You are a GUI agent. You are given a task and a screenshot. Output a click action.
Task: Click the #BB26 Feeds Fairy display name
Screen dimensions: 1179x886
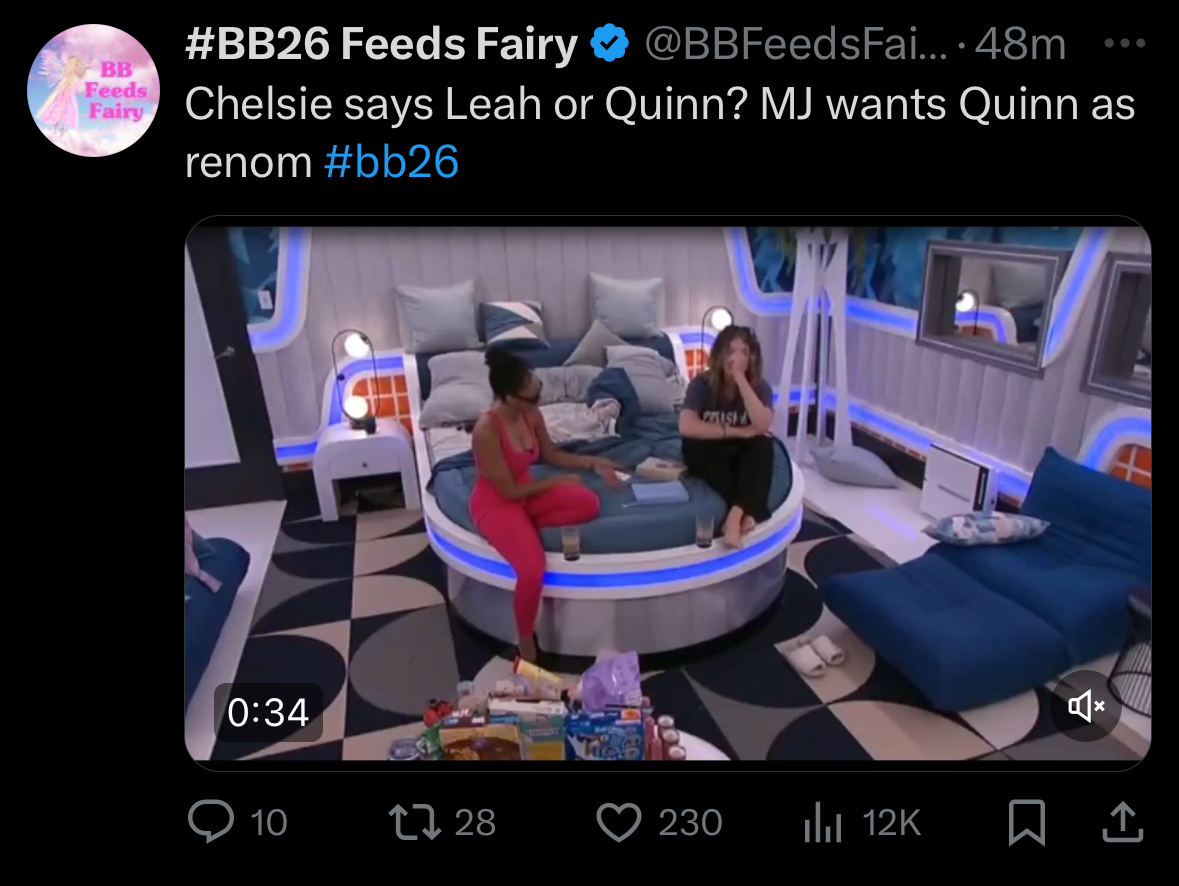tap(381, 44)
